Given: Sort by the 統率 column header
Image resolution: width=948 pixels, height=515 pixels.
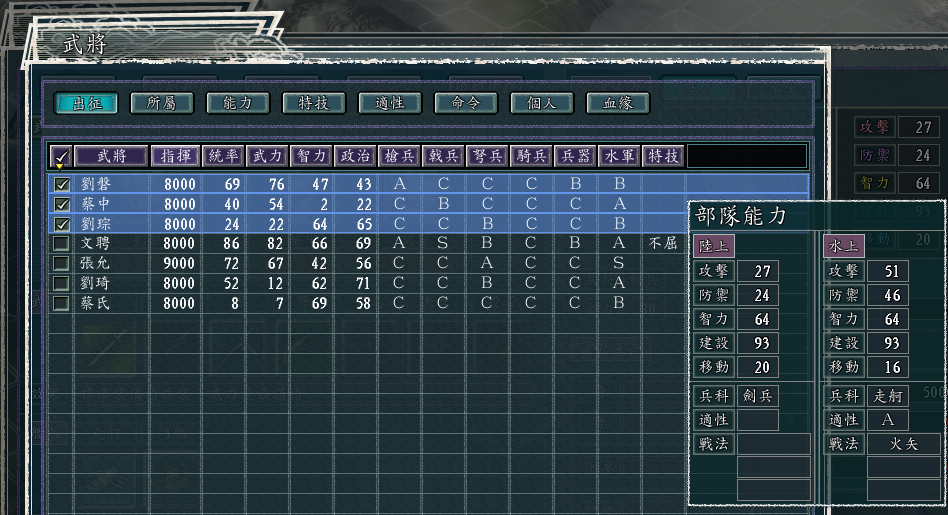Looking at the screenshot, I should [223, 156].
